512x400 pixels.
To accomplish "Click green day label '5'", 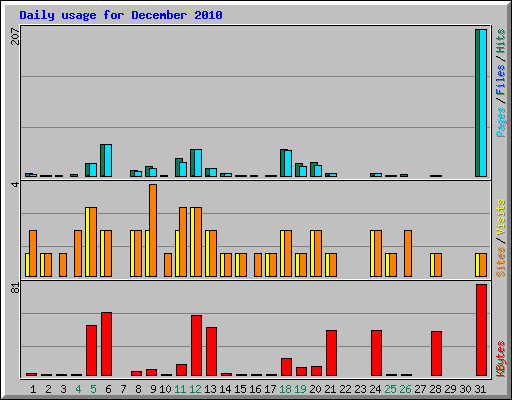I will 93,389.
